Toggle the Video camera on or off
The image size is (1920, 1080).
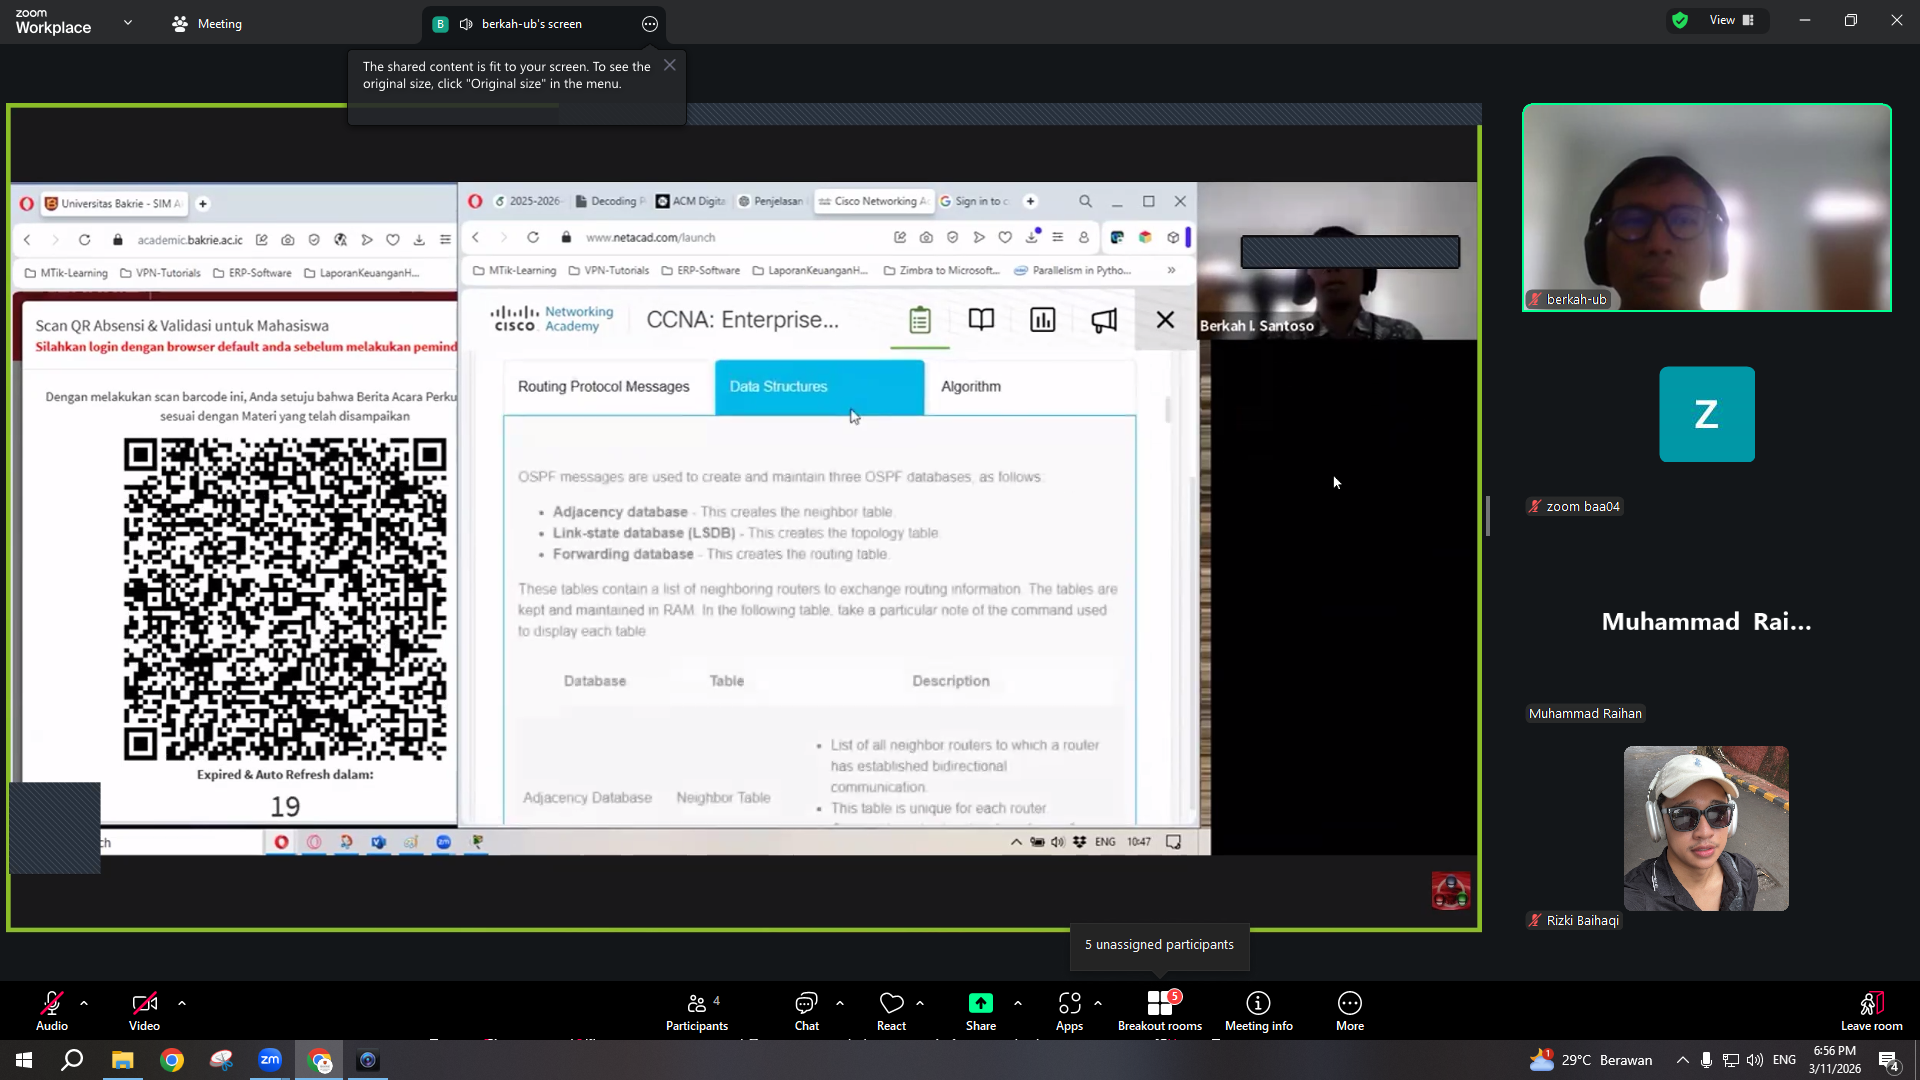pyautogui.click(x=144, y=1010)
